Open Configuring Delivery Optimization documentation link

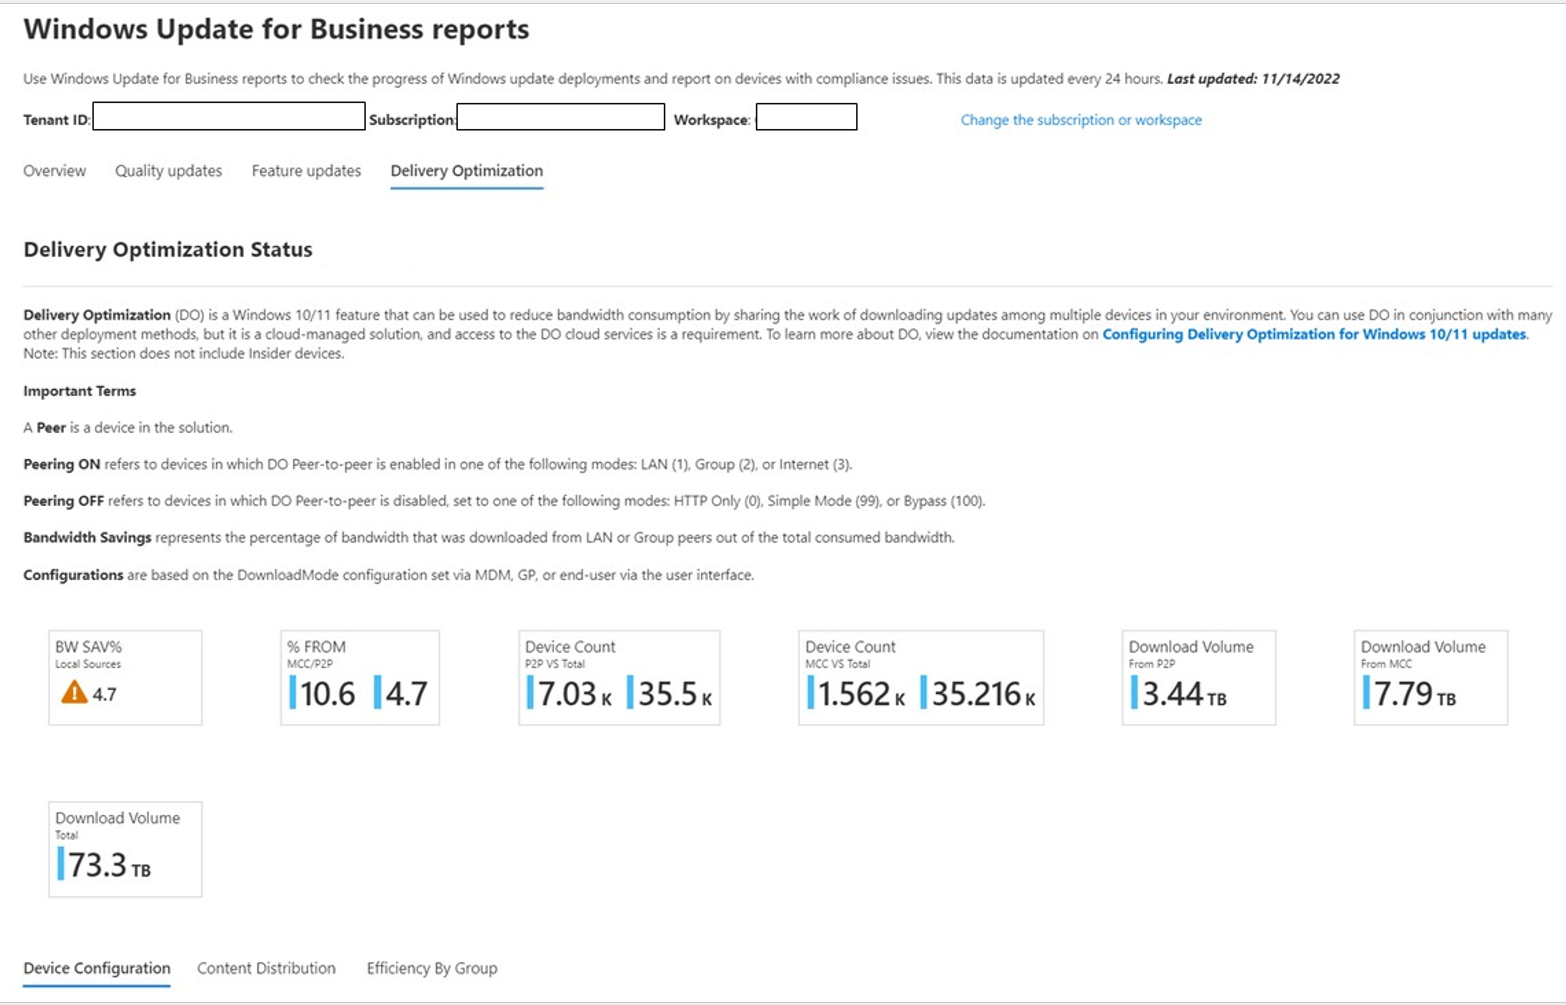[1314, 335]
